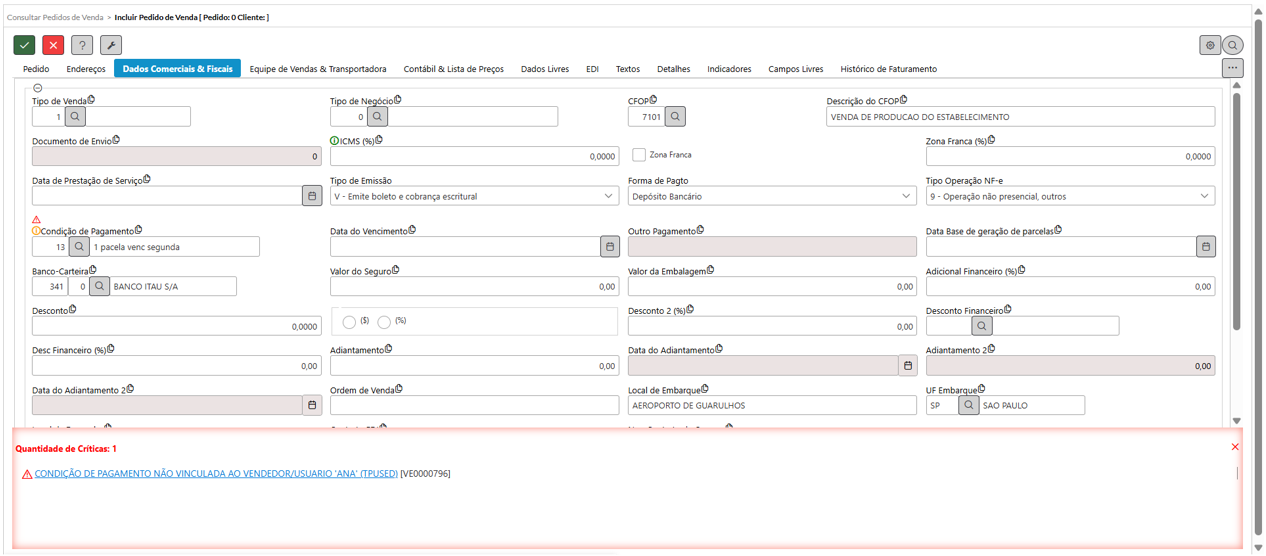
Task: Switch to the Campos Livres tab
Action: point(795,69)
